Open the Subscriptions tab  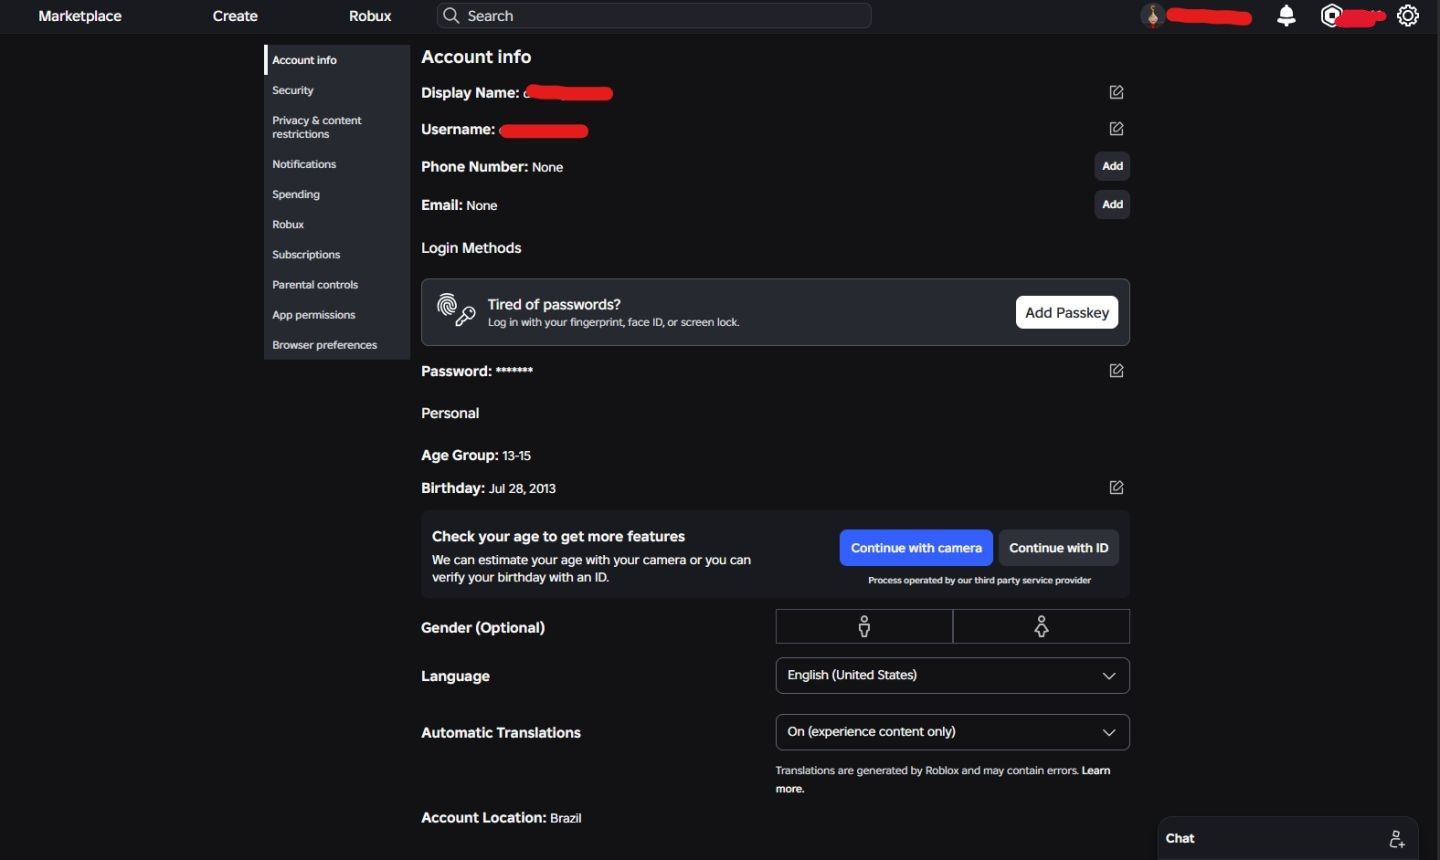pyautogui.click(x=337, y=254)
